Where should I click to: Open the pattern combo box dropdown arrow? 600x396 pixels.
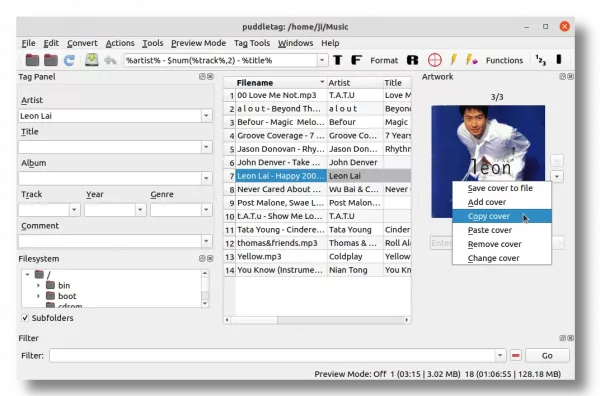point(322,60)
